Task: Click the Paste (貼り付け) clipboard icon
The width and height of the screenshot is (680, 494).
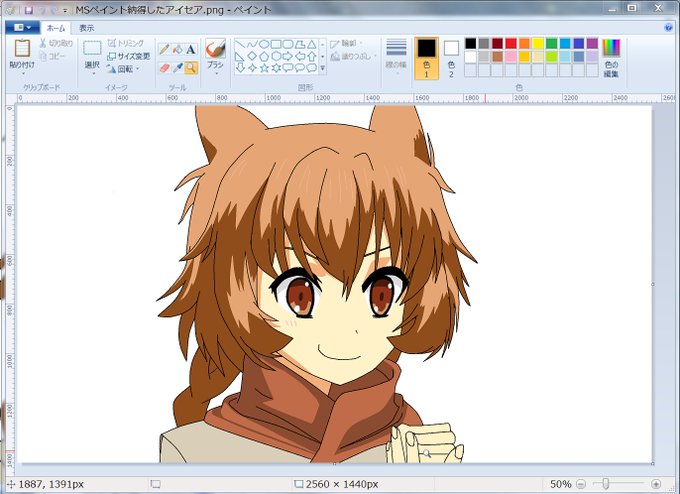Action: coord(22,48)
